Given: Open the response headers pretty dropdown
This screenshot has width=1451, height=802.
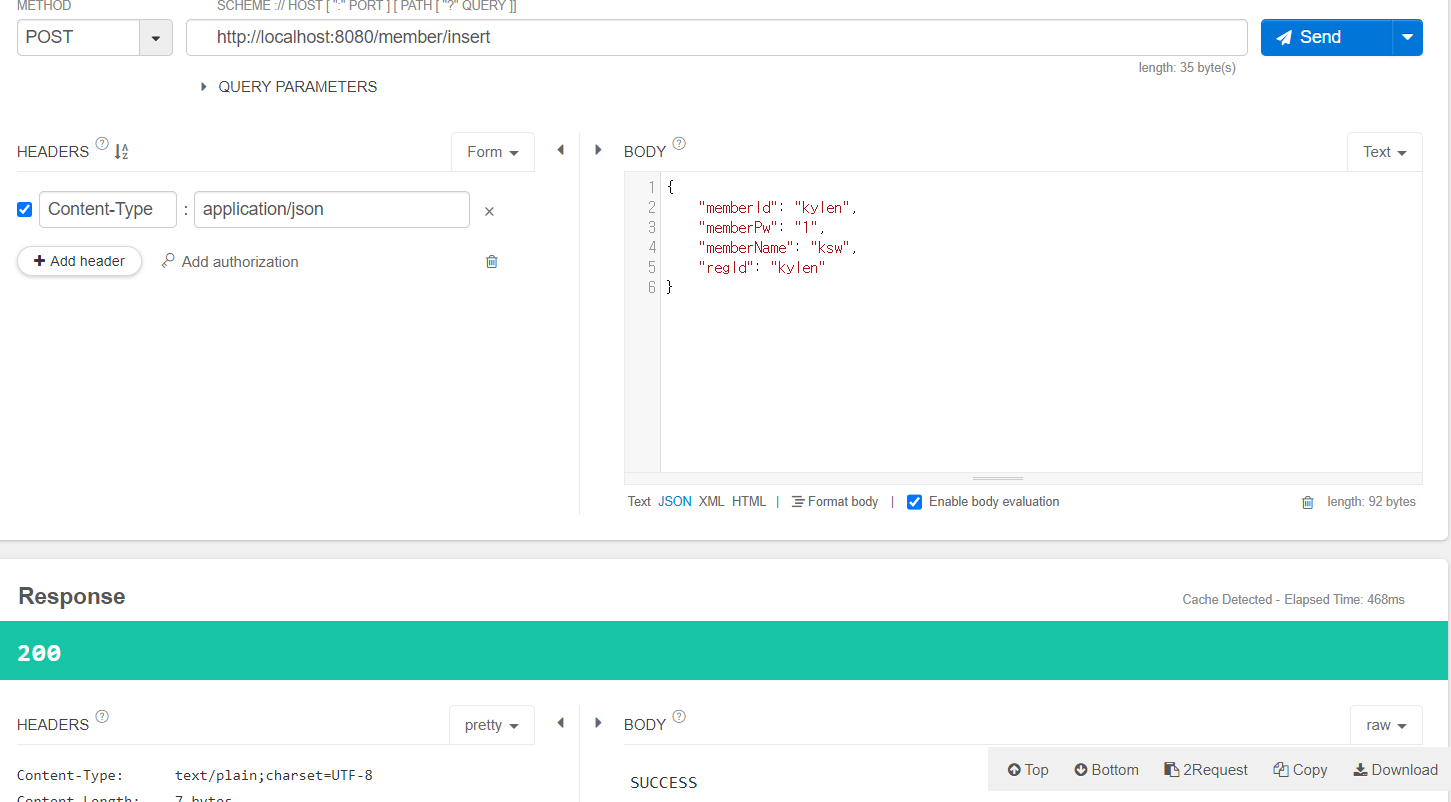Looking at the screenshot, I should pyautogui.click(x=492, y=725).
